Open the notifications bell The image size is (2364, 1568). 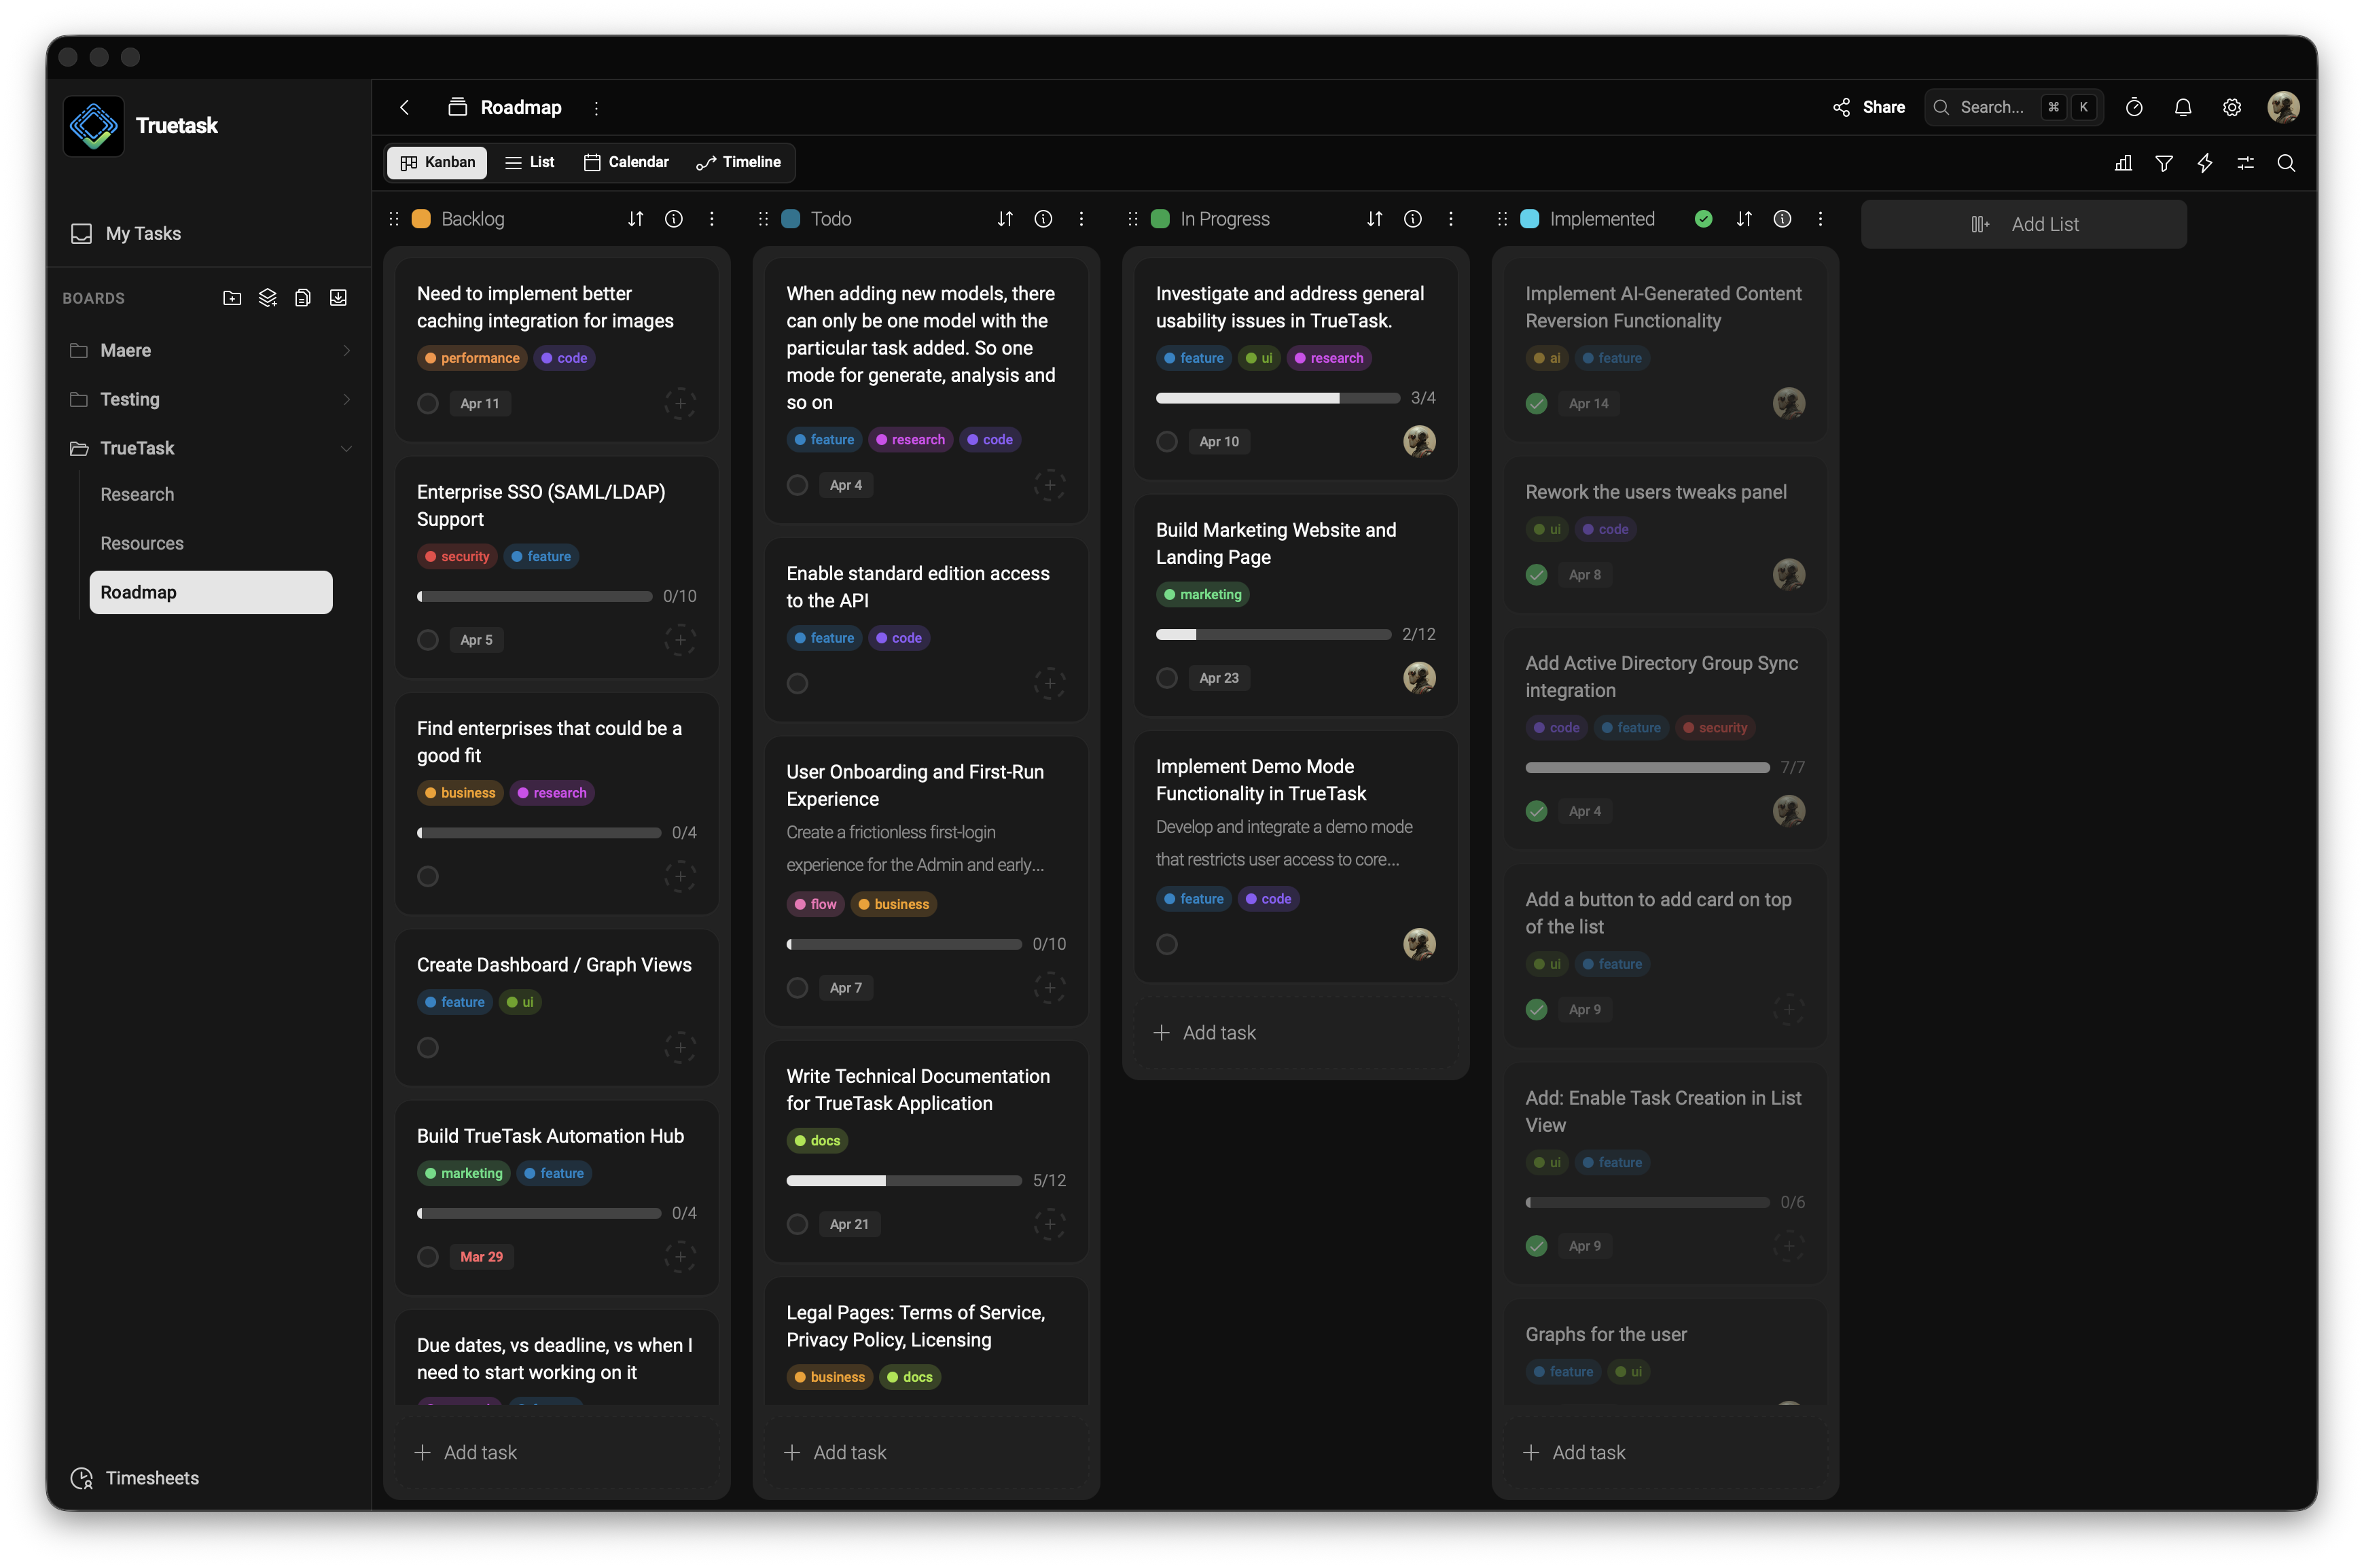[2182, 107]
